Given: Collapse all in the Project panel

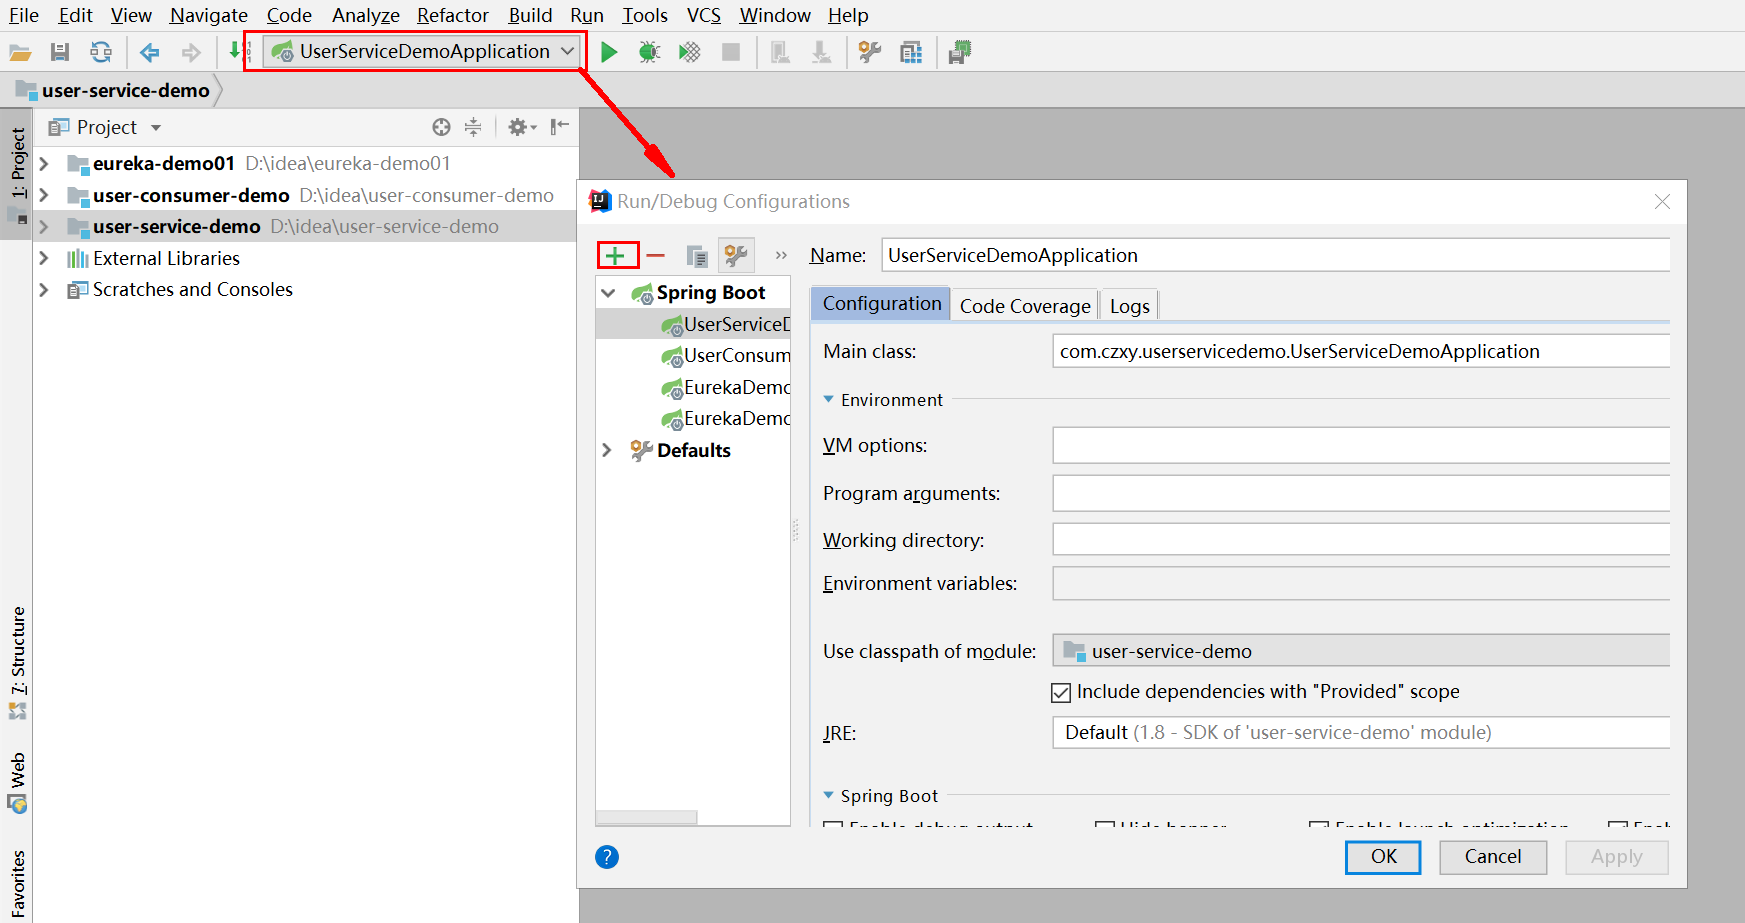Looking at the screenshot, I should (473, 127).
